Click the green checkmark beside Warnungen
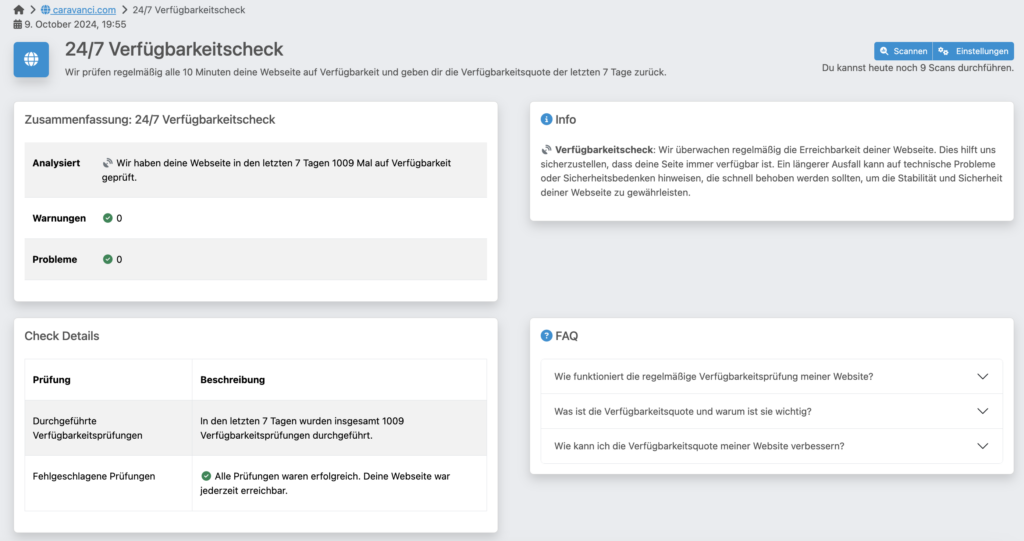Viewport: 1024px width, 541px height. [108, 218]
